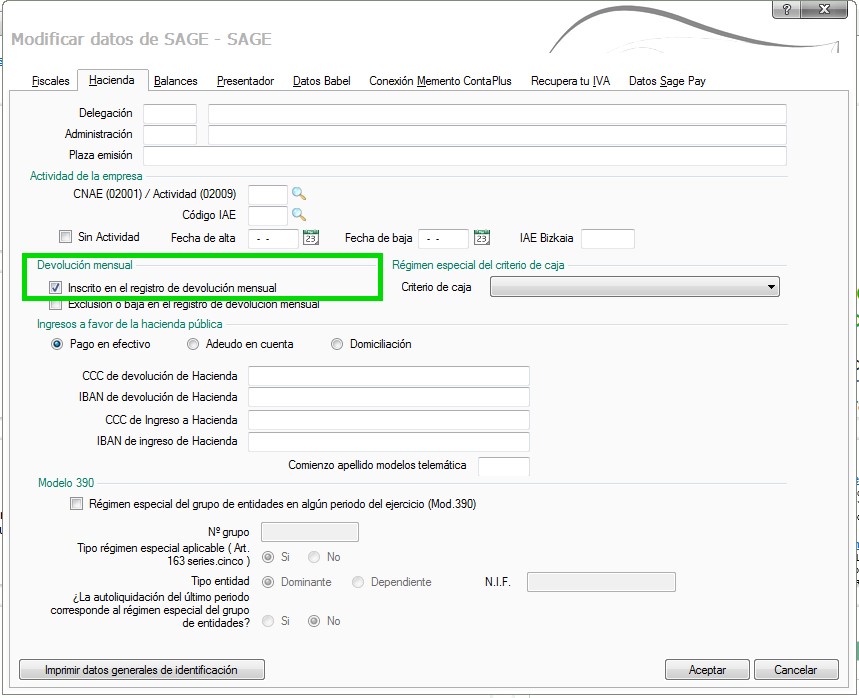Focus the IBAN de devolución de Hacienda field
859x698 pixels.
point(389,397)
